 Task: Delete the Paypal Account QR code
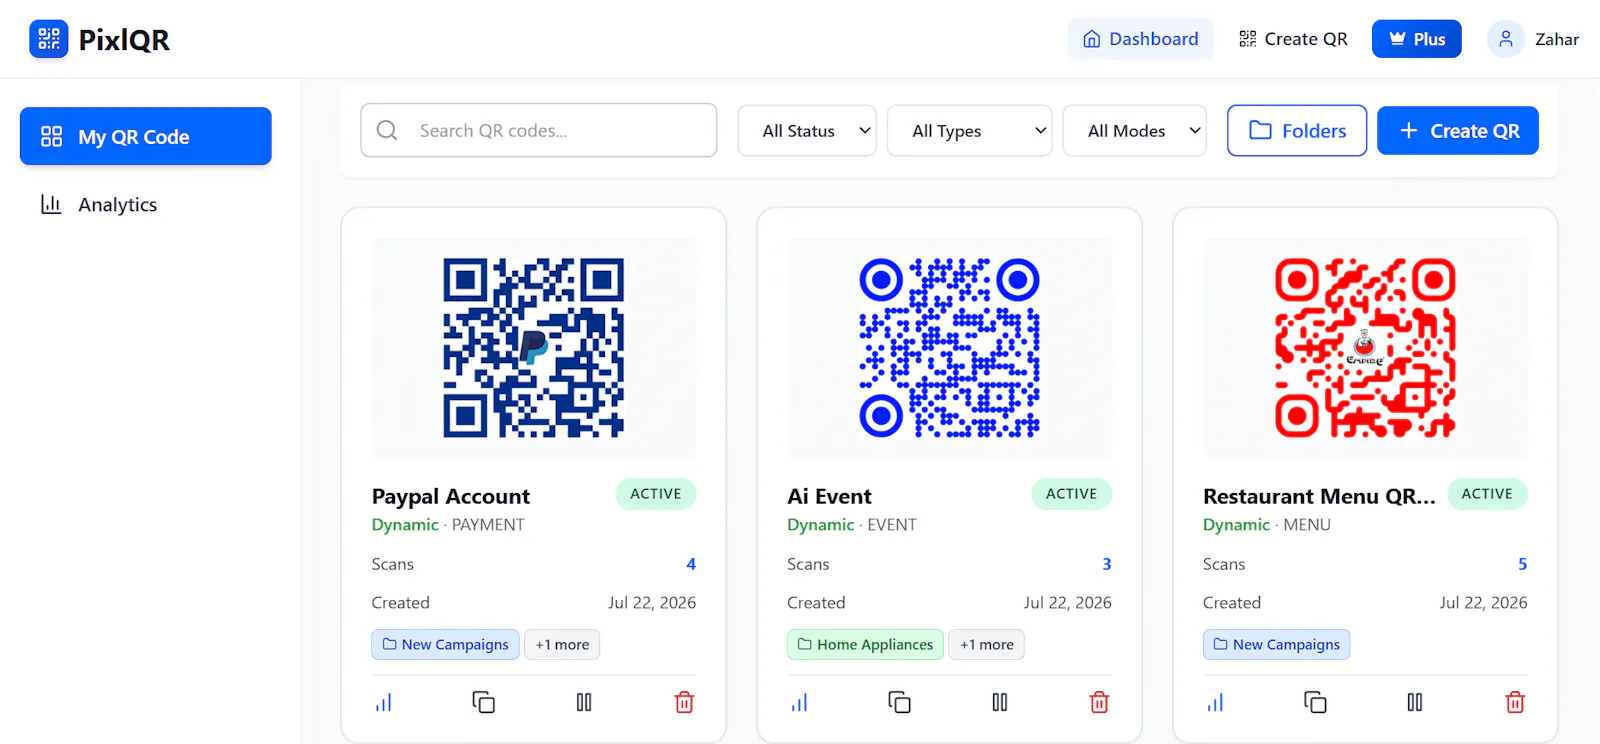click(x=684, y=702)
